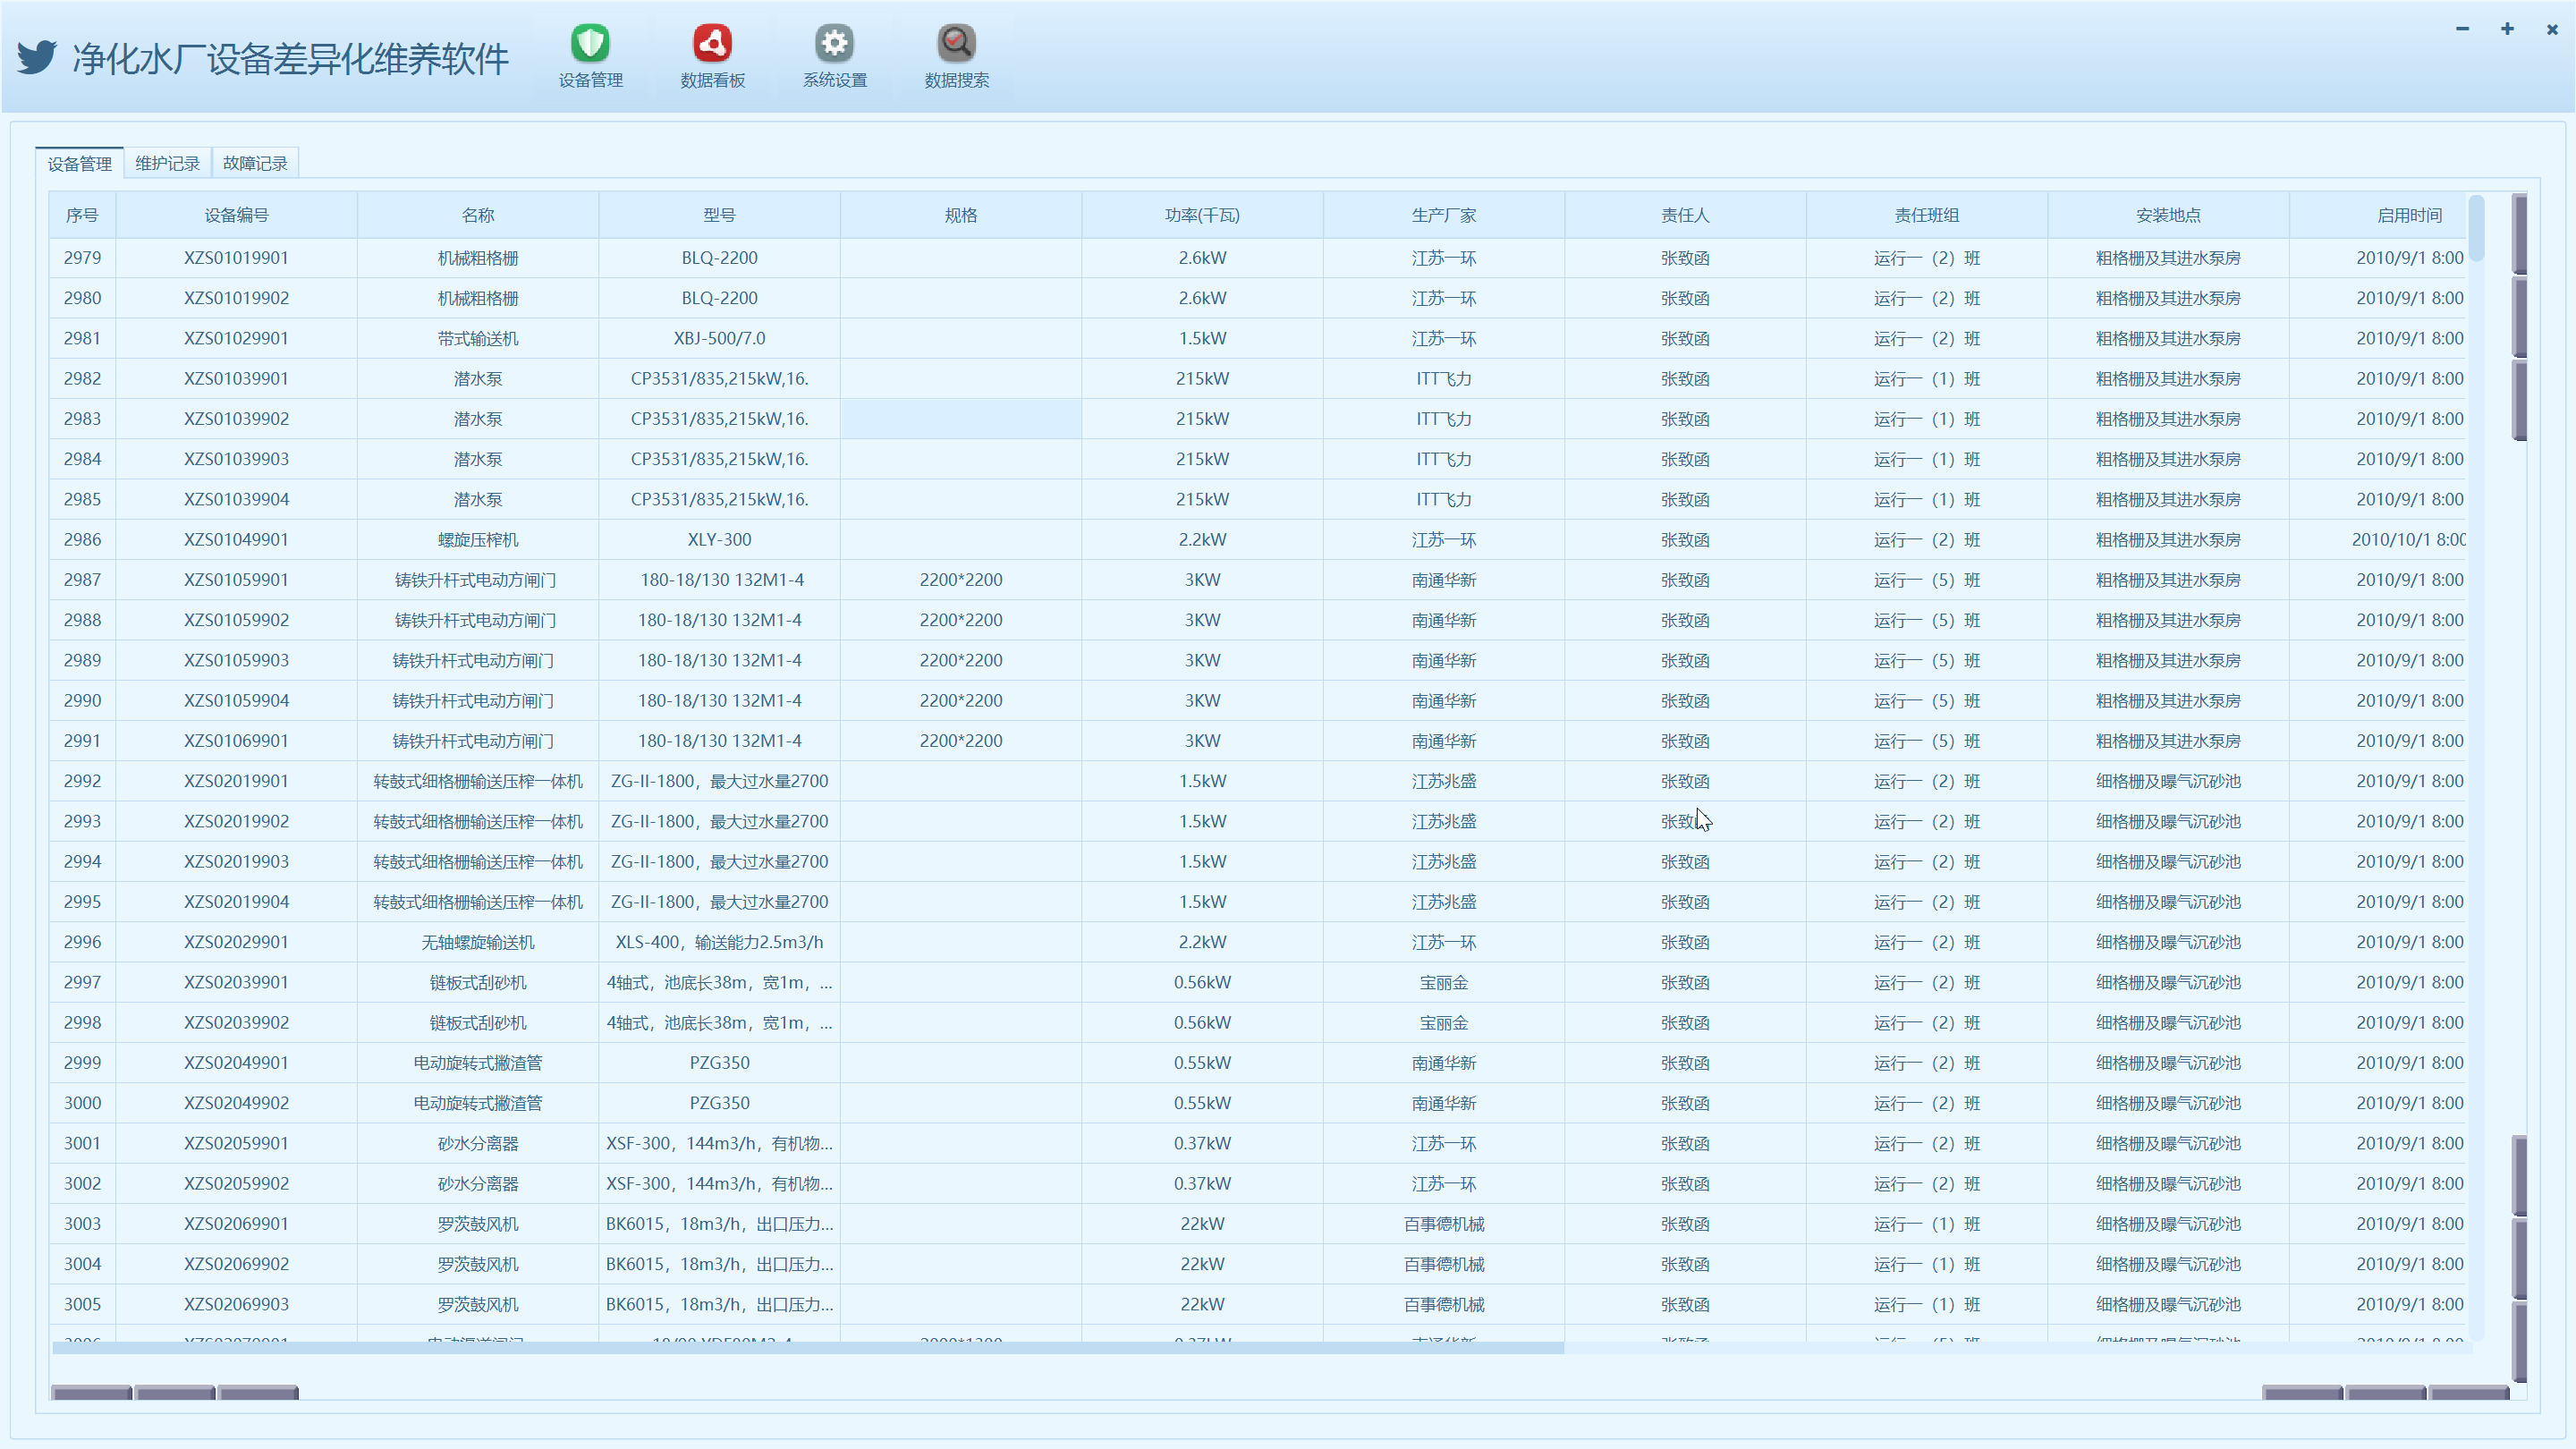
Task: Select device code XZS02019903
Action: click(236, 862)
